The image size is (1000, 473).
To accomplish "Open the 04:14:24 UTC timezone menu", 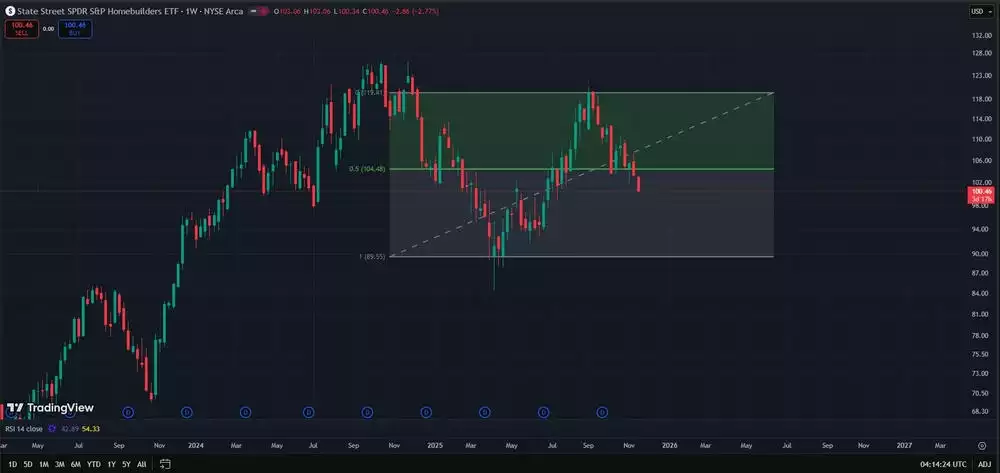I will [943, 464].
